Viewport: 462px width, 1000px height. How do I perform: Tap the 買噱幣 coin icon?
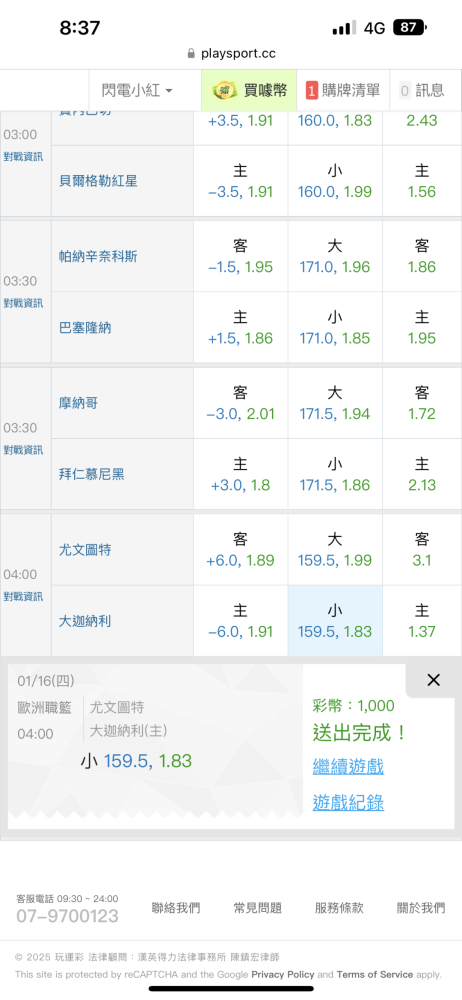point(224,91)
